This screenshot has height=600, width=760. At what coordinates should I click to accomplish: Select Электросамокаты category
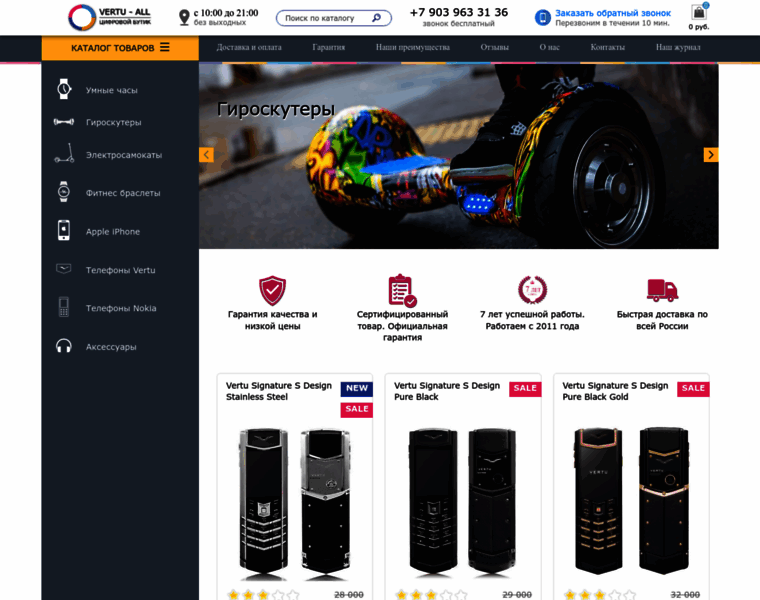coord(124,155)
